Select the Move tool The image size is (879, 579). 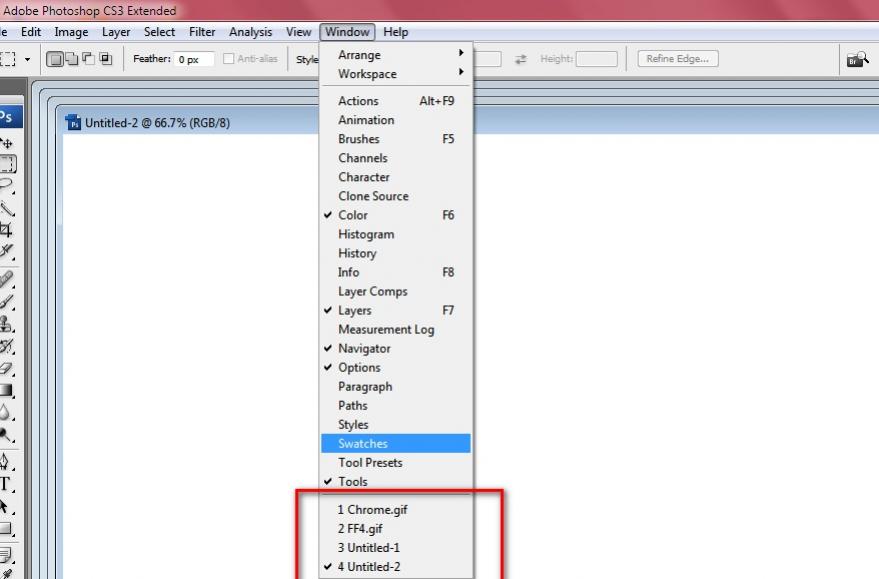tap(7, 143)
